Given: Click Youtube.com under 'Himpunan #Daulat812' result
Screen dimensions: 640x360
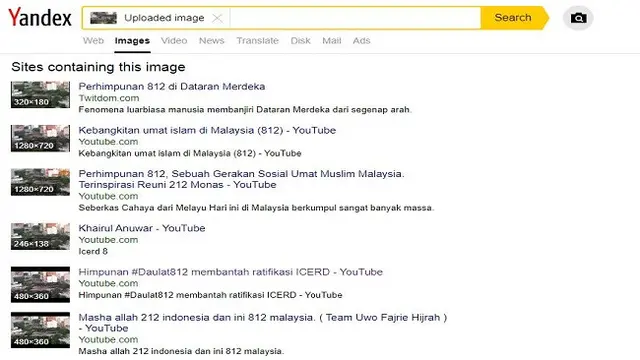Looking at the screenshot, I should [108, 283].
